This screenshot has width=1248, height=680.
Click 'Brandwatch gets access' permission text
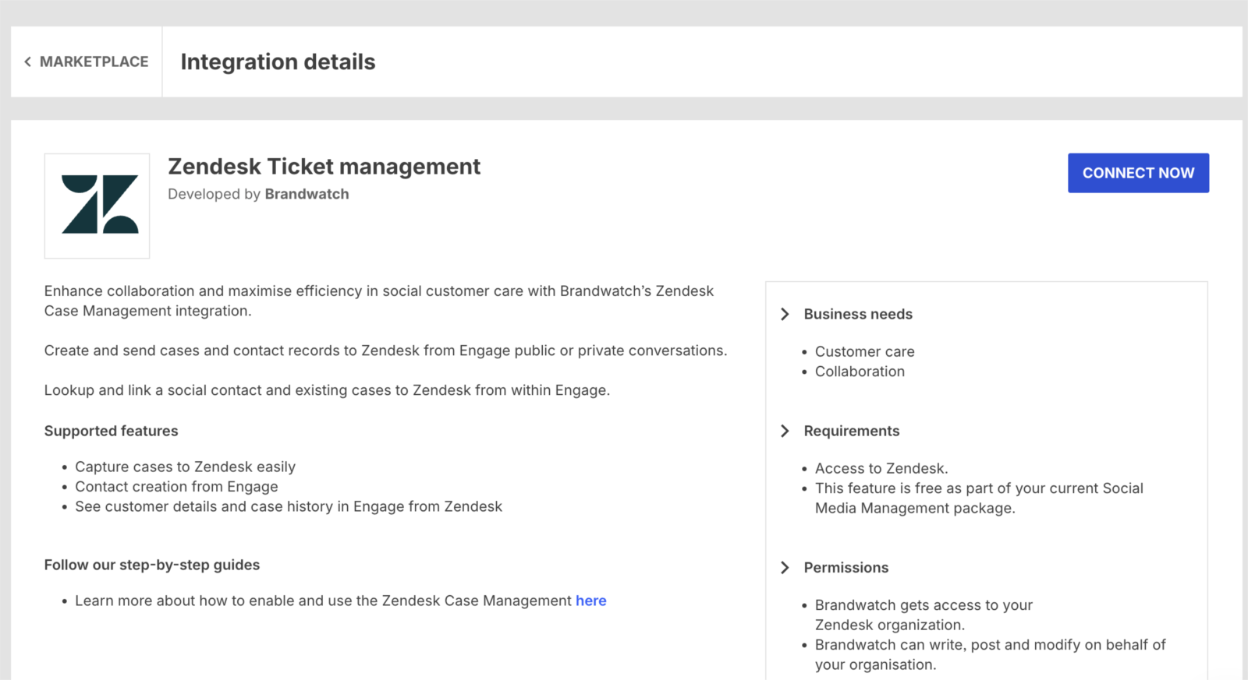(924, 615)
